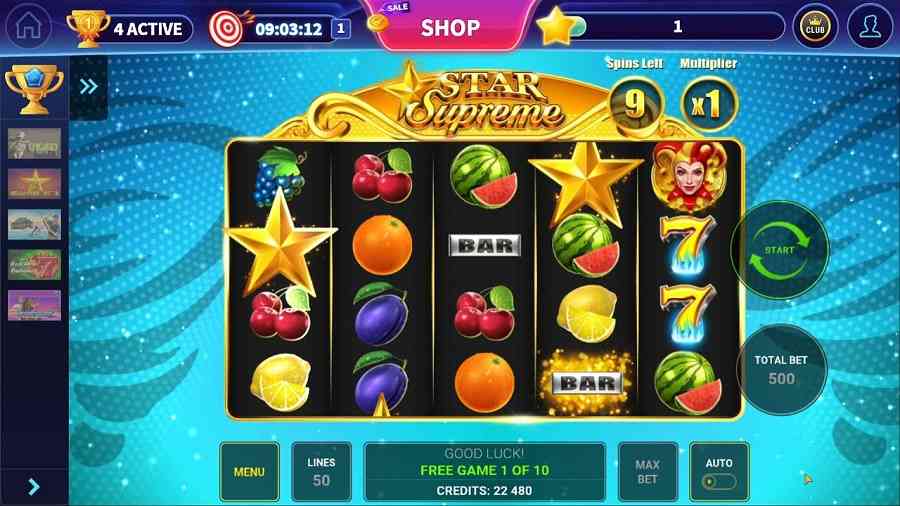Select the red star game thumbnail
The image size is (900, 506).
[34, 184]
